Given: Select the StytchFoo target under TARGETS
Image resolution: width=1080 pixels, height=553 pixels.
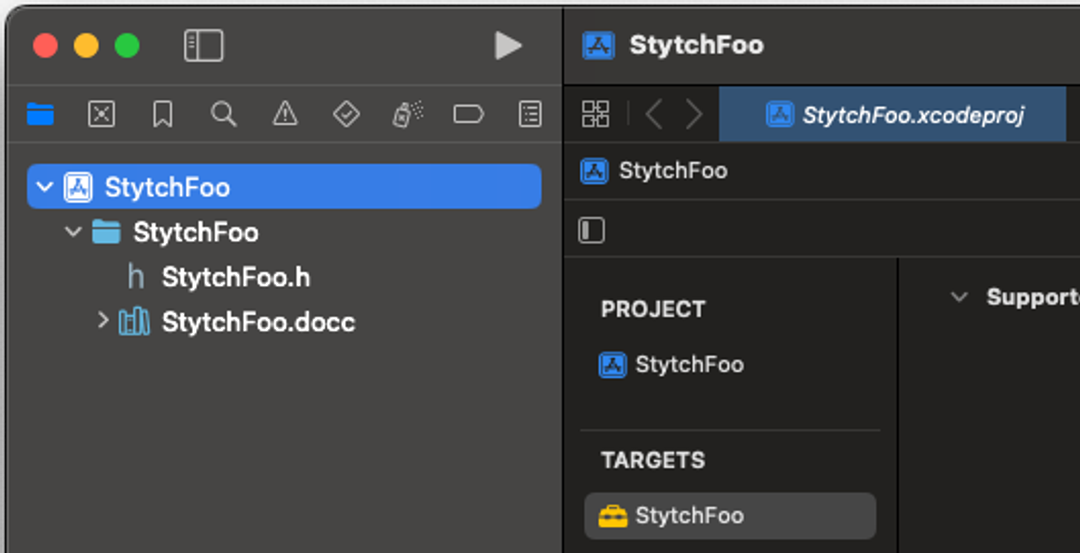Looking at the screenshot, I should pos(730,516).
